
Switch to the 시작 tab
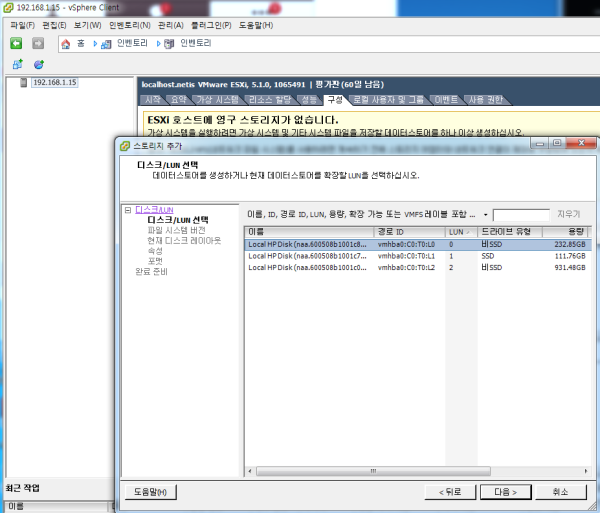tap(153, 100)
